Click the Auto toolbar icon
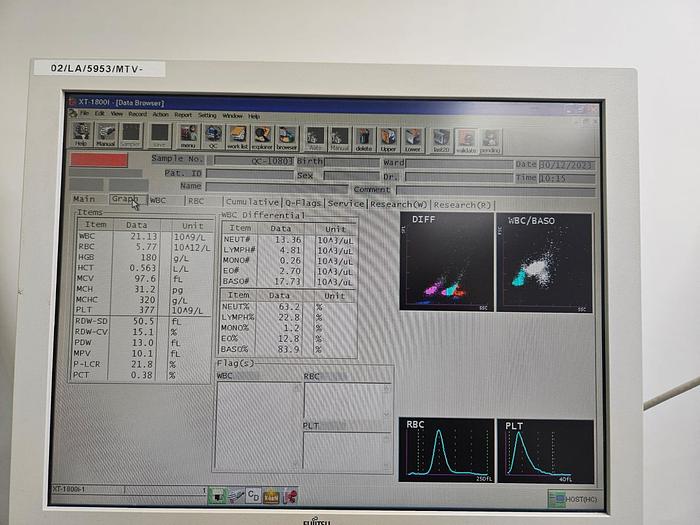Screen dimensions: 700x525 coord(315,138)
